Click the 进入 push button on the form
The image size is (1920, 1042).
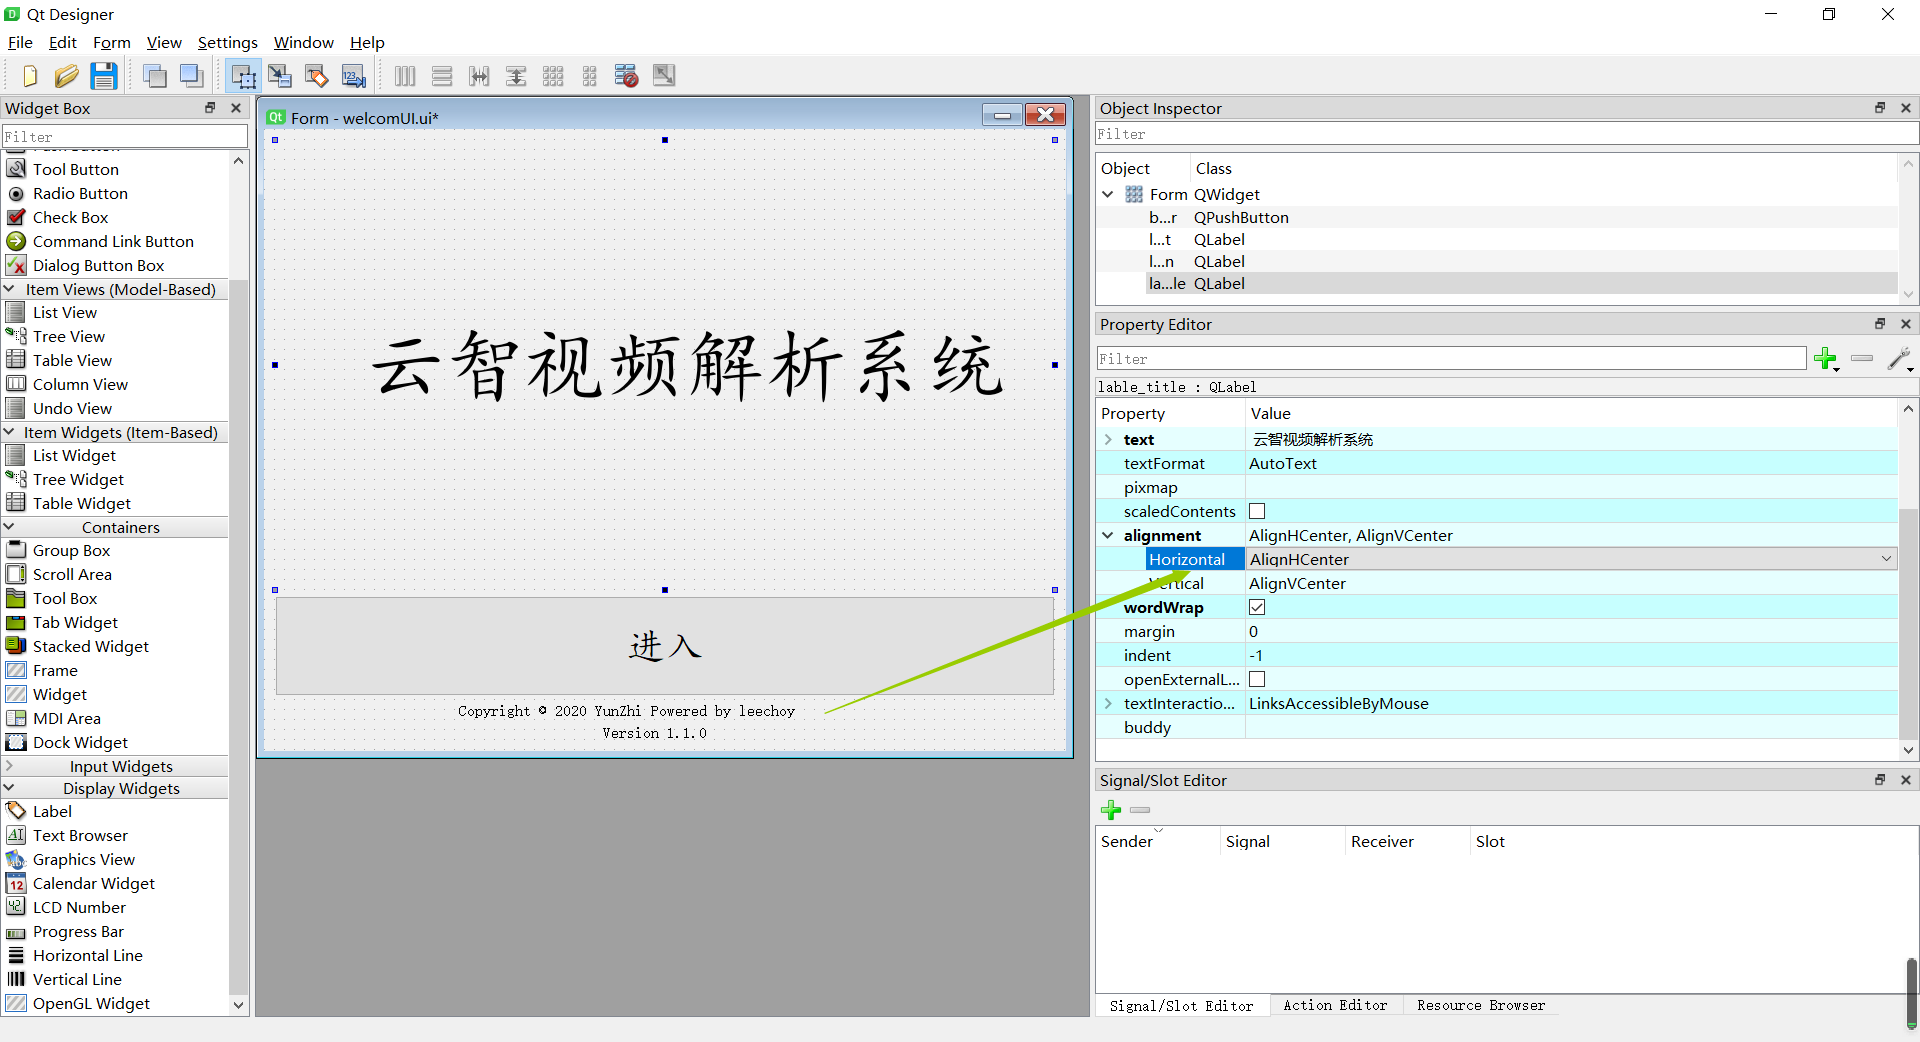[665, 646]
